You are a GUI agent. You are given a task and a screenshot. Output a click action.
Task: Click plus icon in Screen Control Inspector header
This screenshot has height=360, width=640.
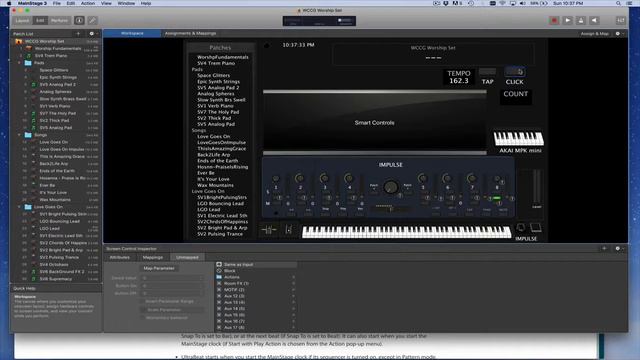coord(604,248)
